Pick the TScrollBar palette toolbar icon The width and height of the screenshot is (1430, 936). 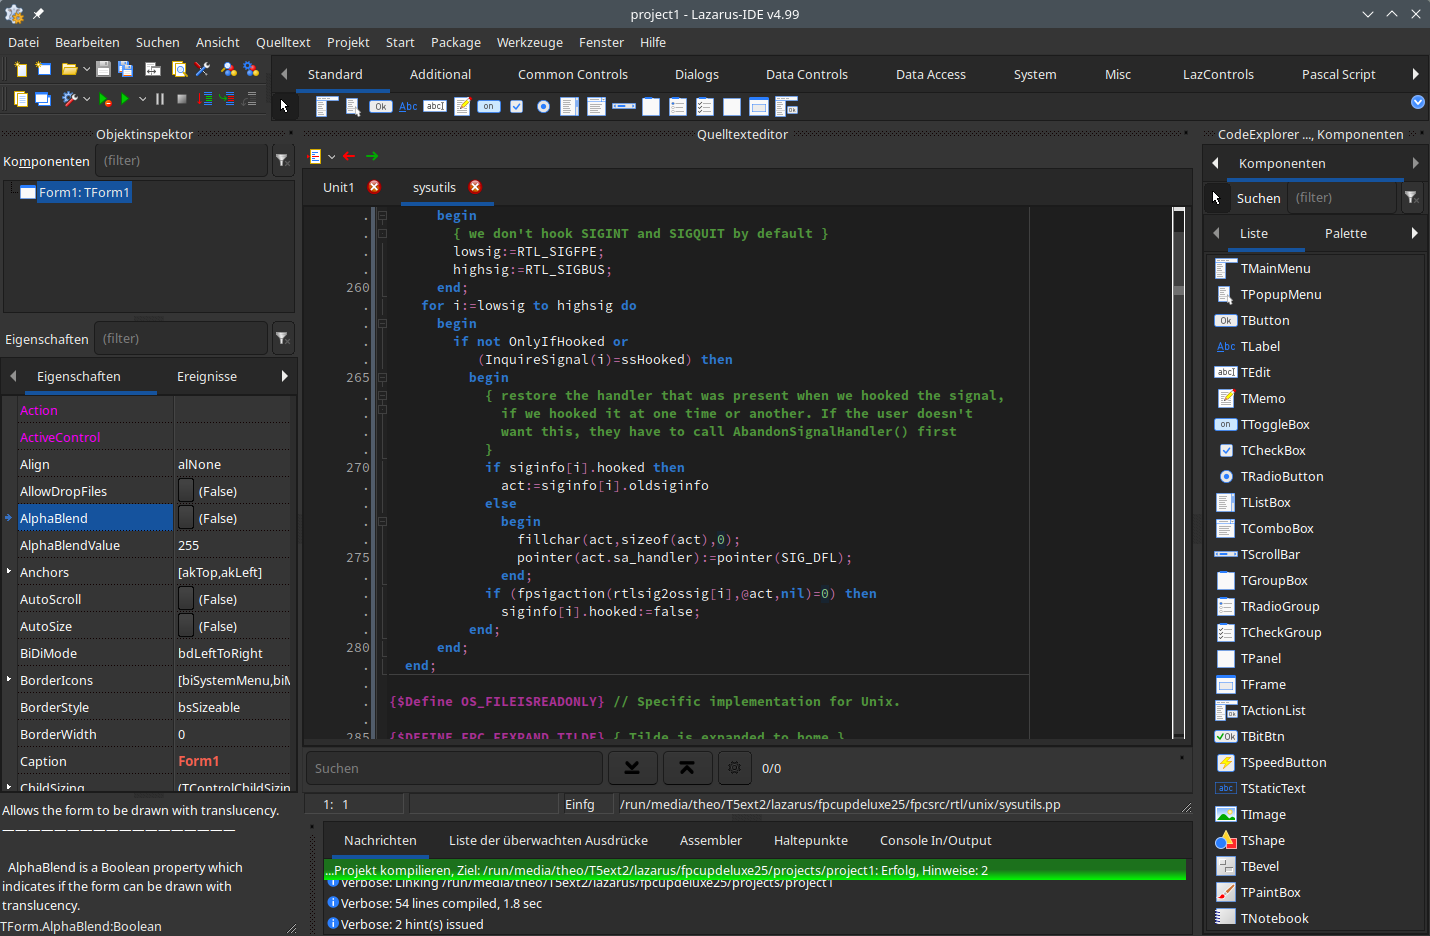pos(624,106)
